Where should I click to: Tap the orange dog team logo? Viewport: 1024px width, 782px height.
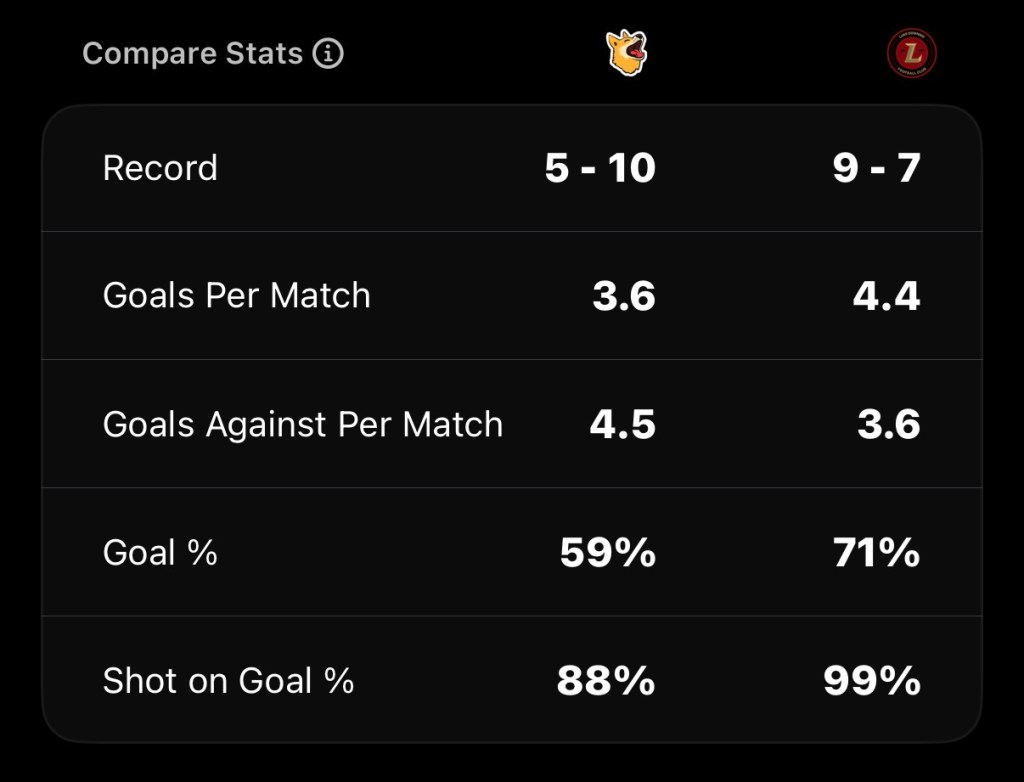tap(627, 52)
